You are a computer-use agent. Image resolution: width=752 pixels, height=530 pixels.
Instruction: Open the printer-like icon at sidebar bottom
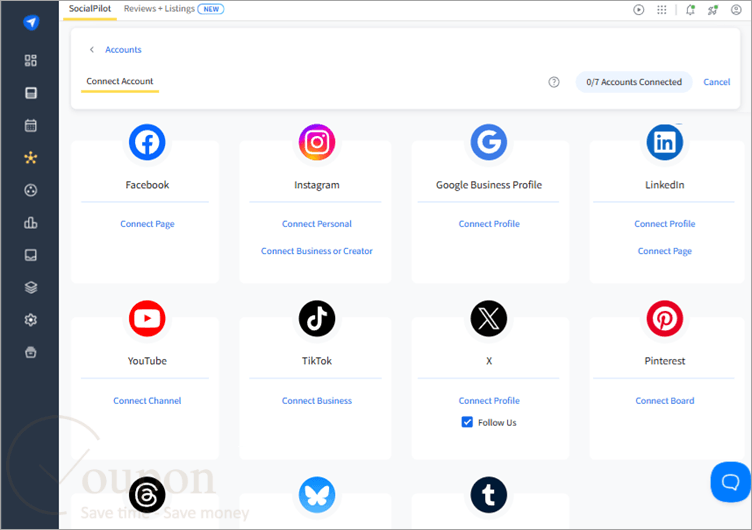tap(31, 353)
